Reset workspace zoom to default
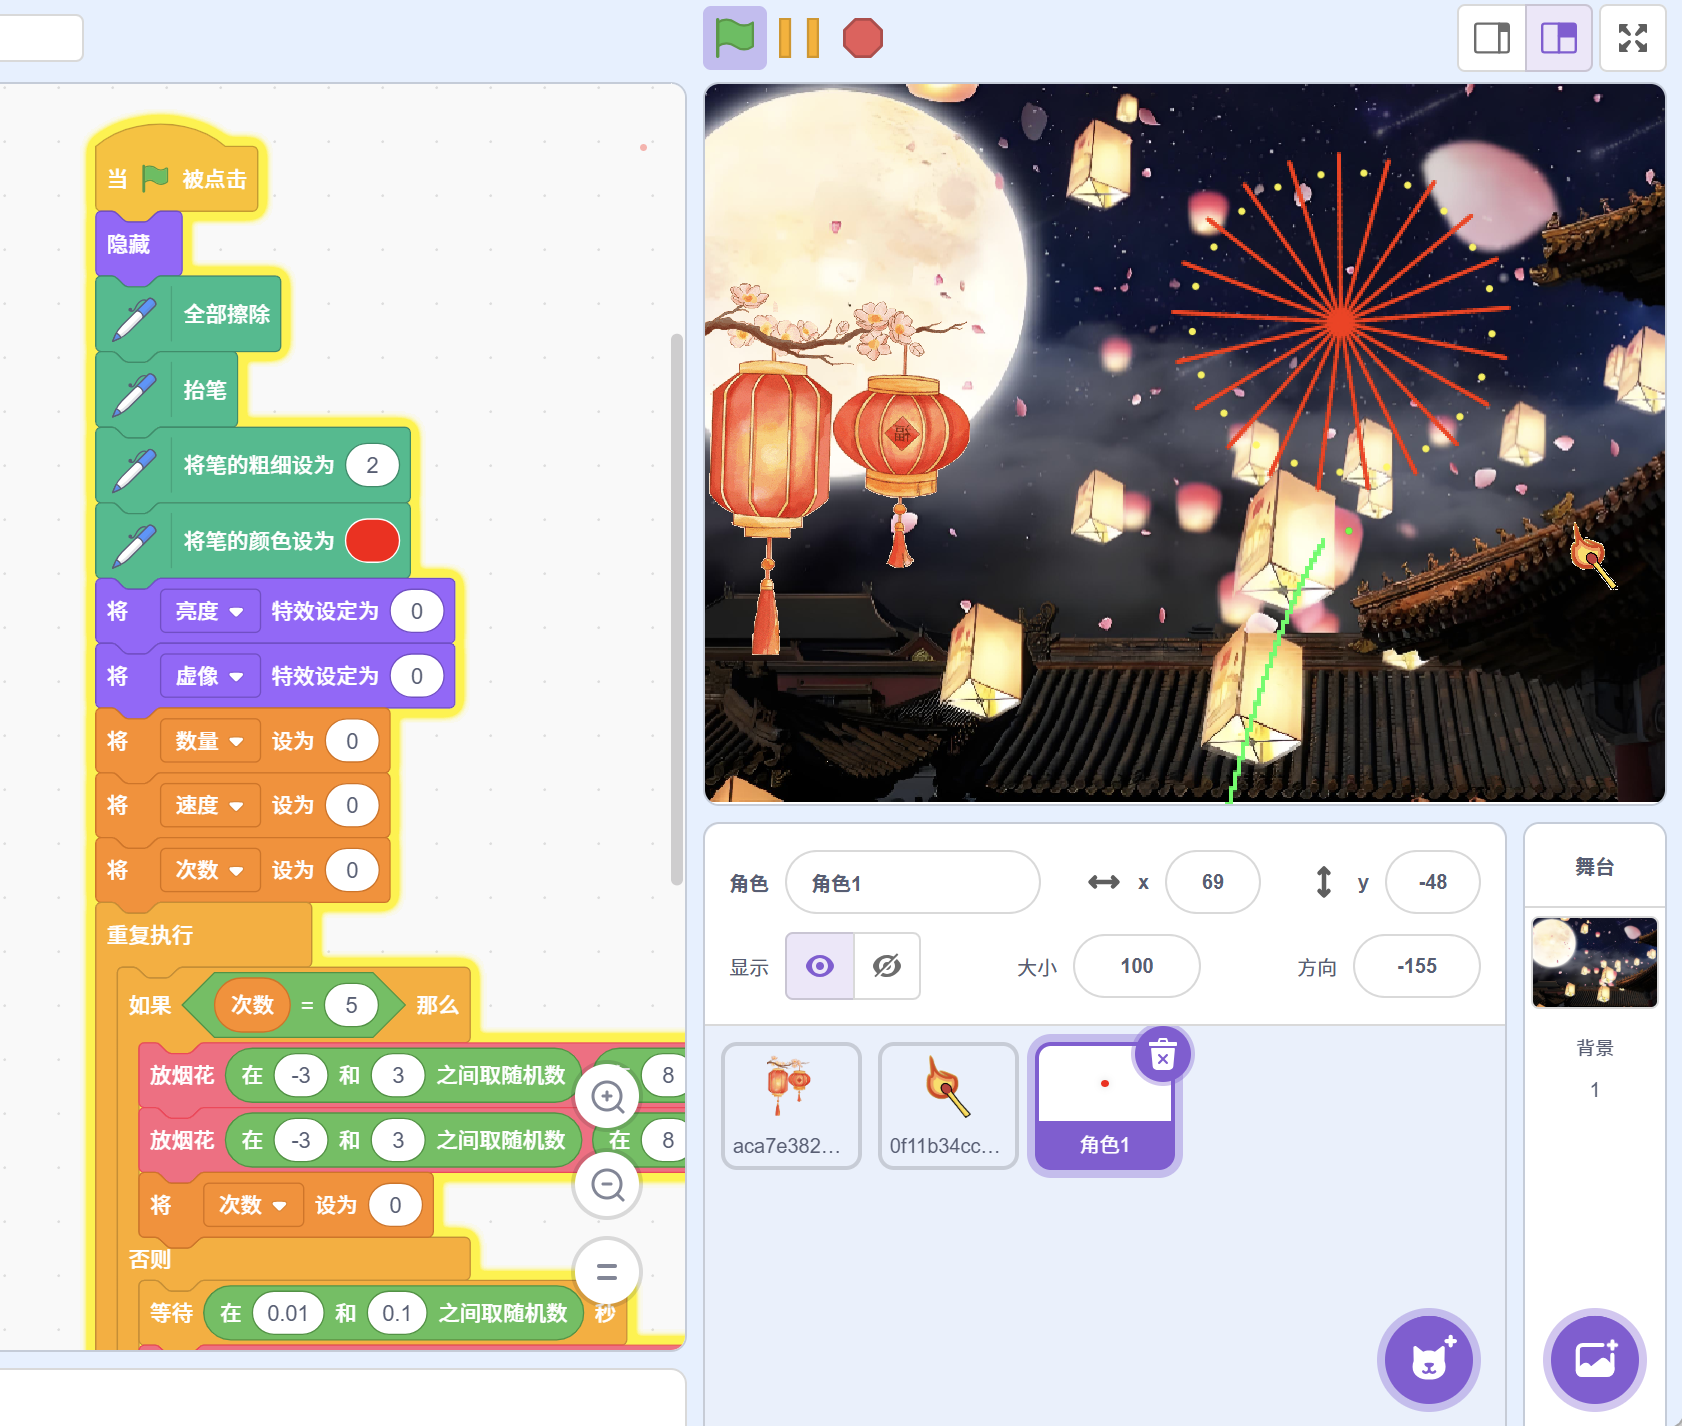 [x=607, y=1272]
